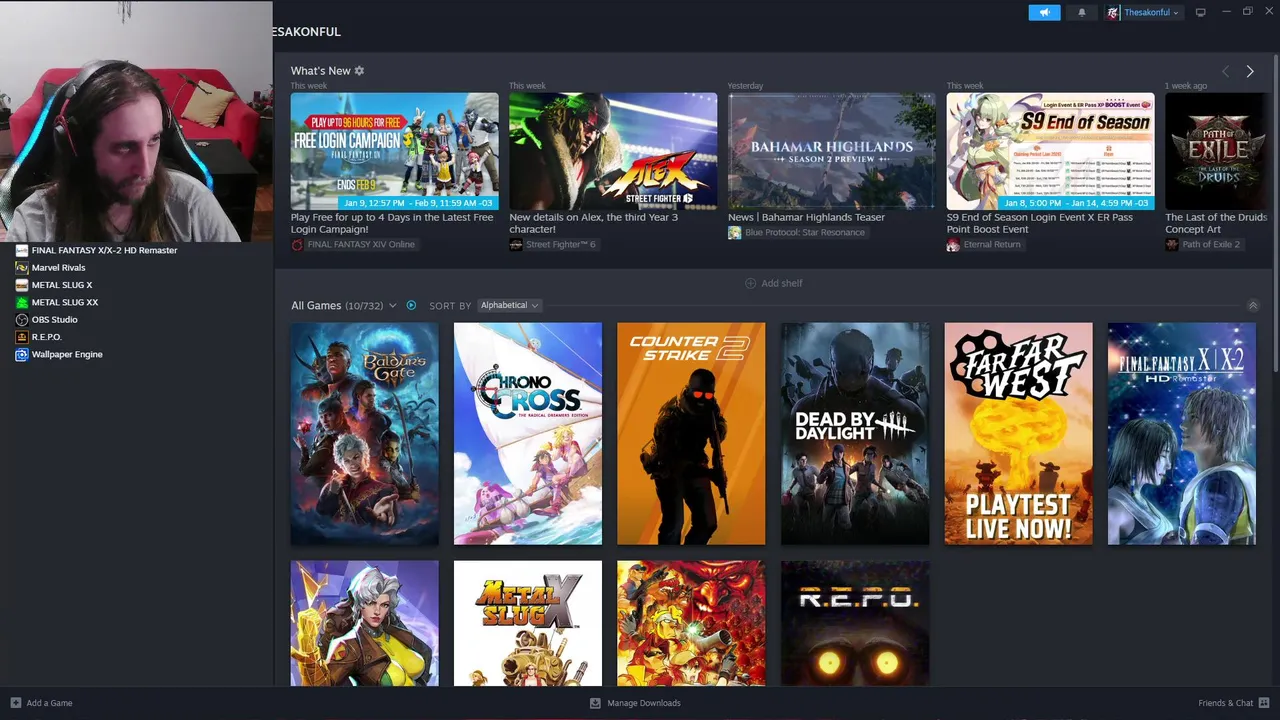Open Path of Exile Druids concept art news
Screen dimensions: 1280x720
click(1218, 151)
